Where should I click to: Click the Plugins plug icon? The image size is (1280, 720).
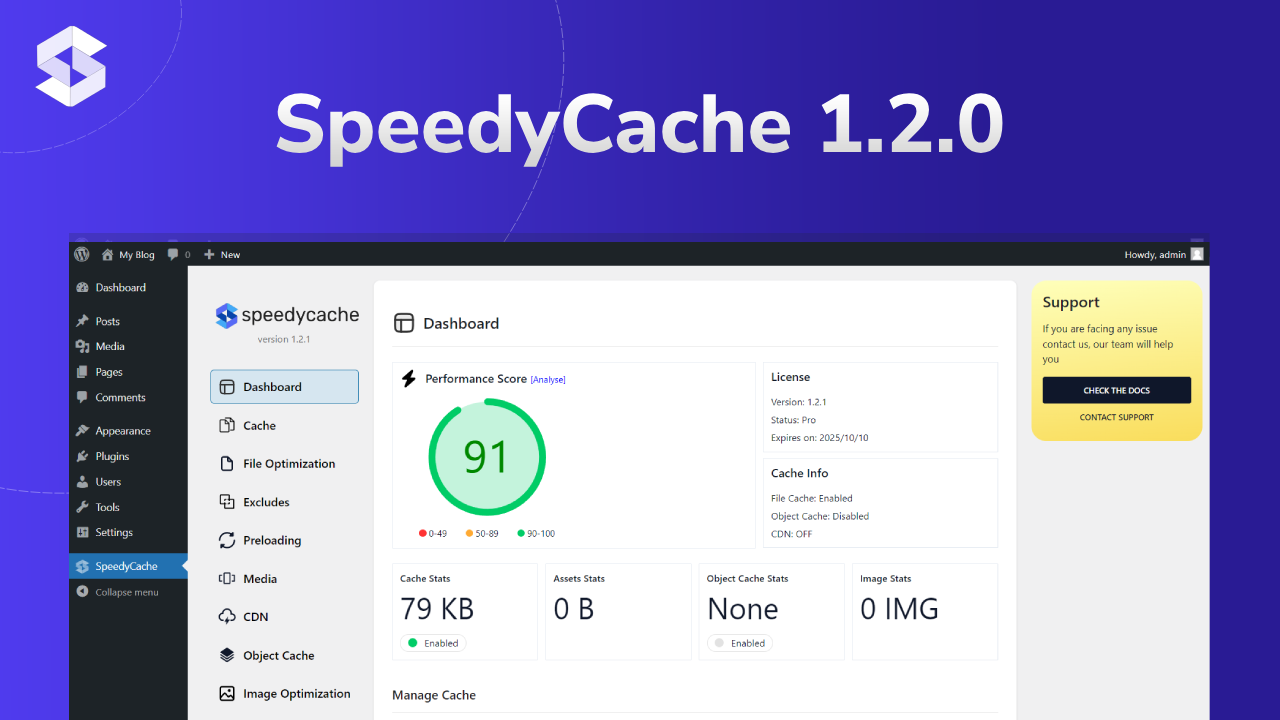(82, 456)
